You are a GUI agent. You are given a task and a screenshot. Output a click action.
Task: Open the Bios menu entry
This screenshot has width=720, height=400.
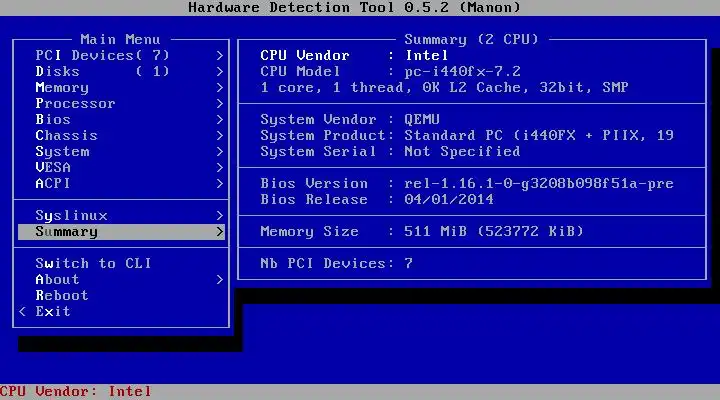pyautogui.click(x=121, y=120)
